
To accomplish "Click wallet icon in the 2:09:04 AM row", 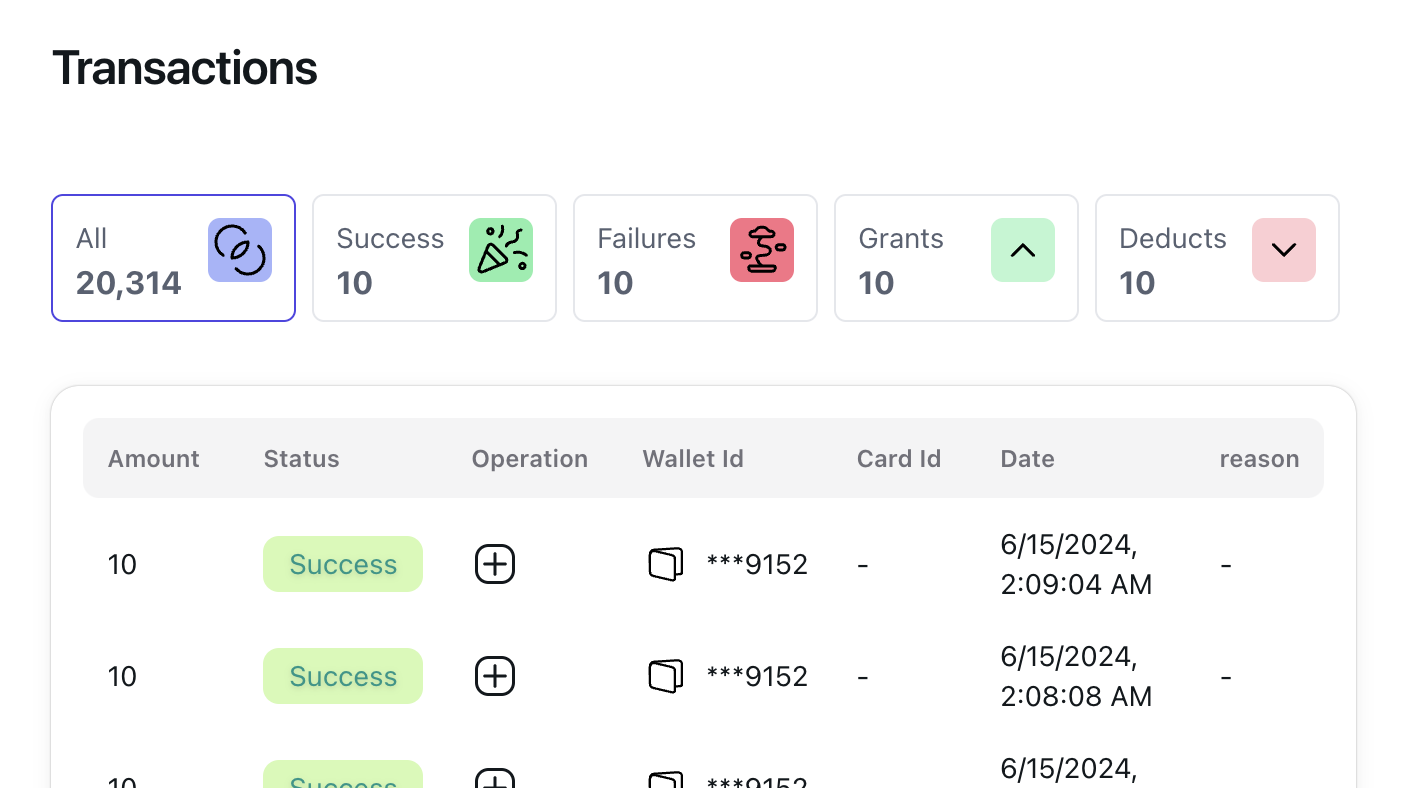I will (x=666, y=564).
